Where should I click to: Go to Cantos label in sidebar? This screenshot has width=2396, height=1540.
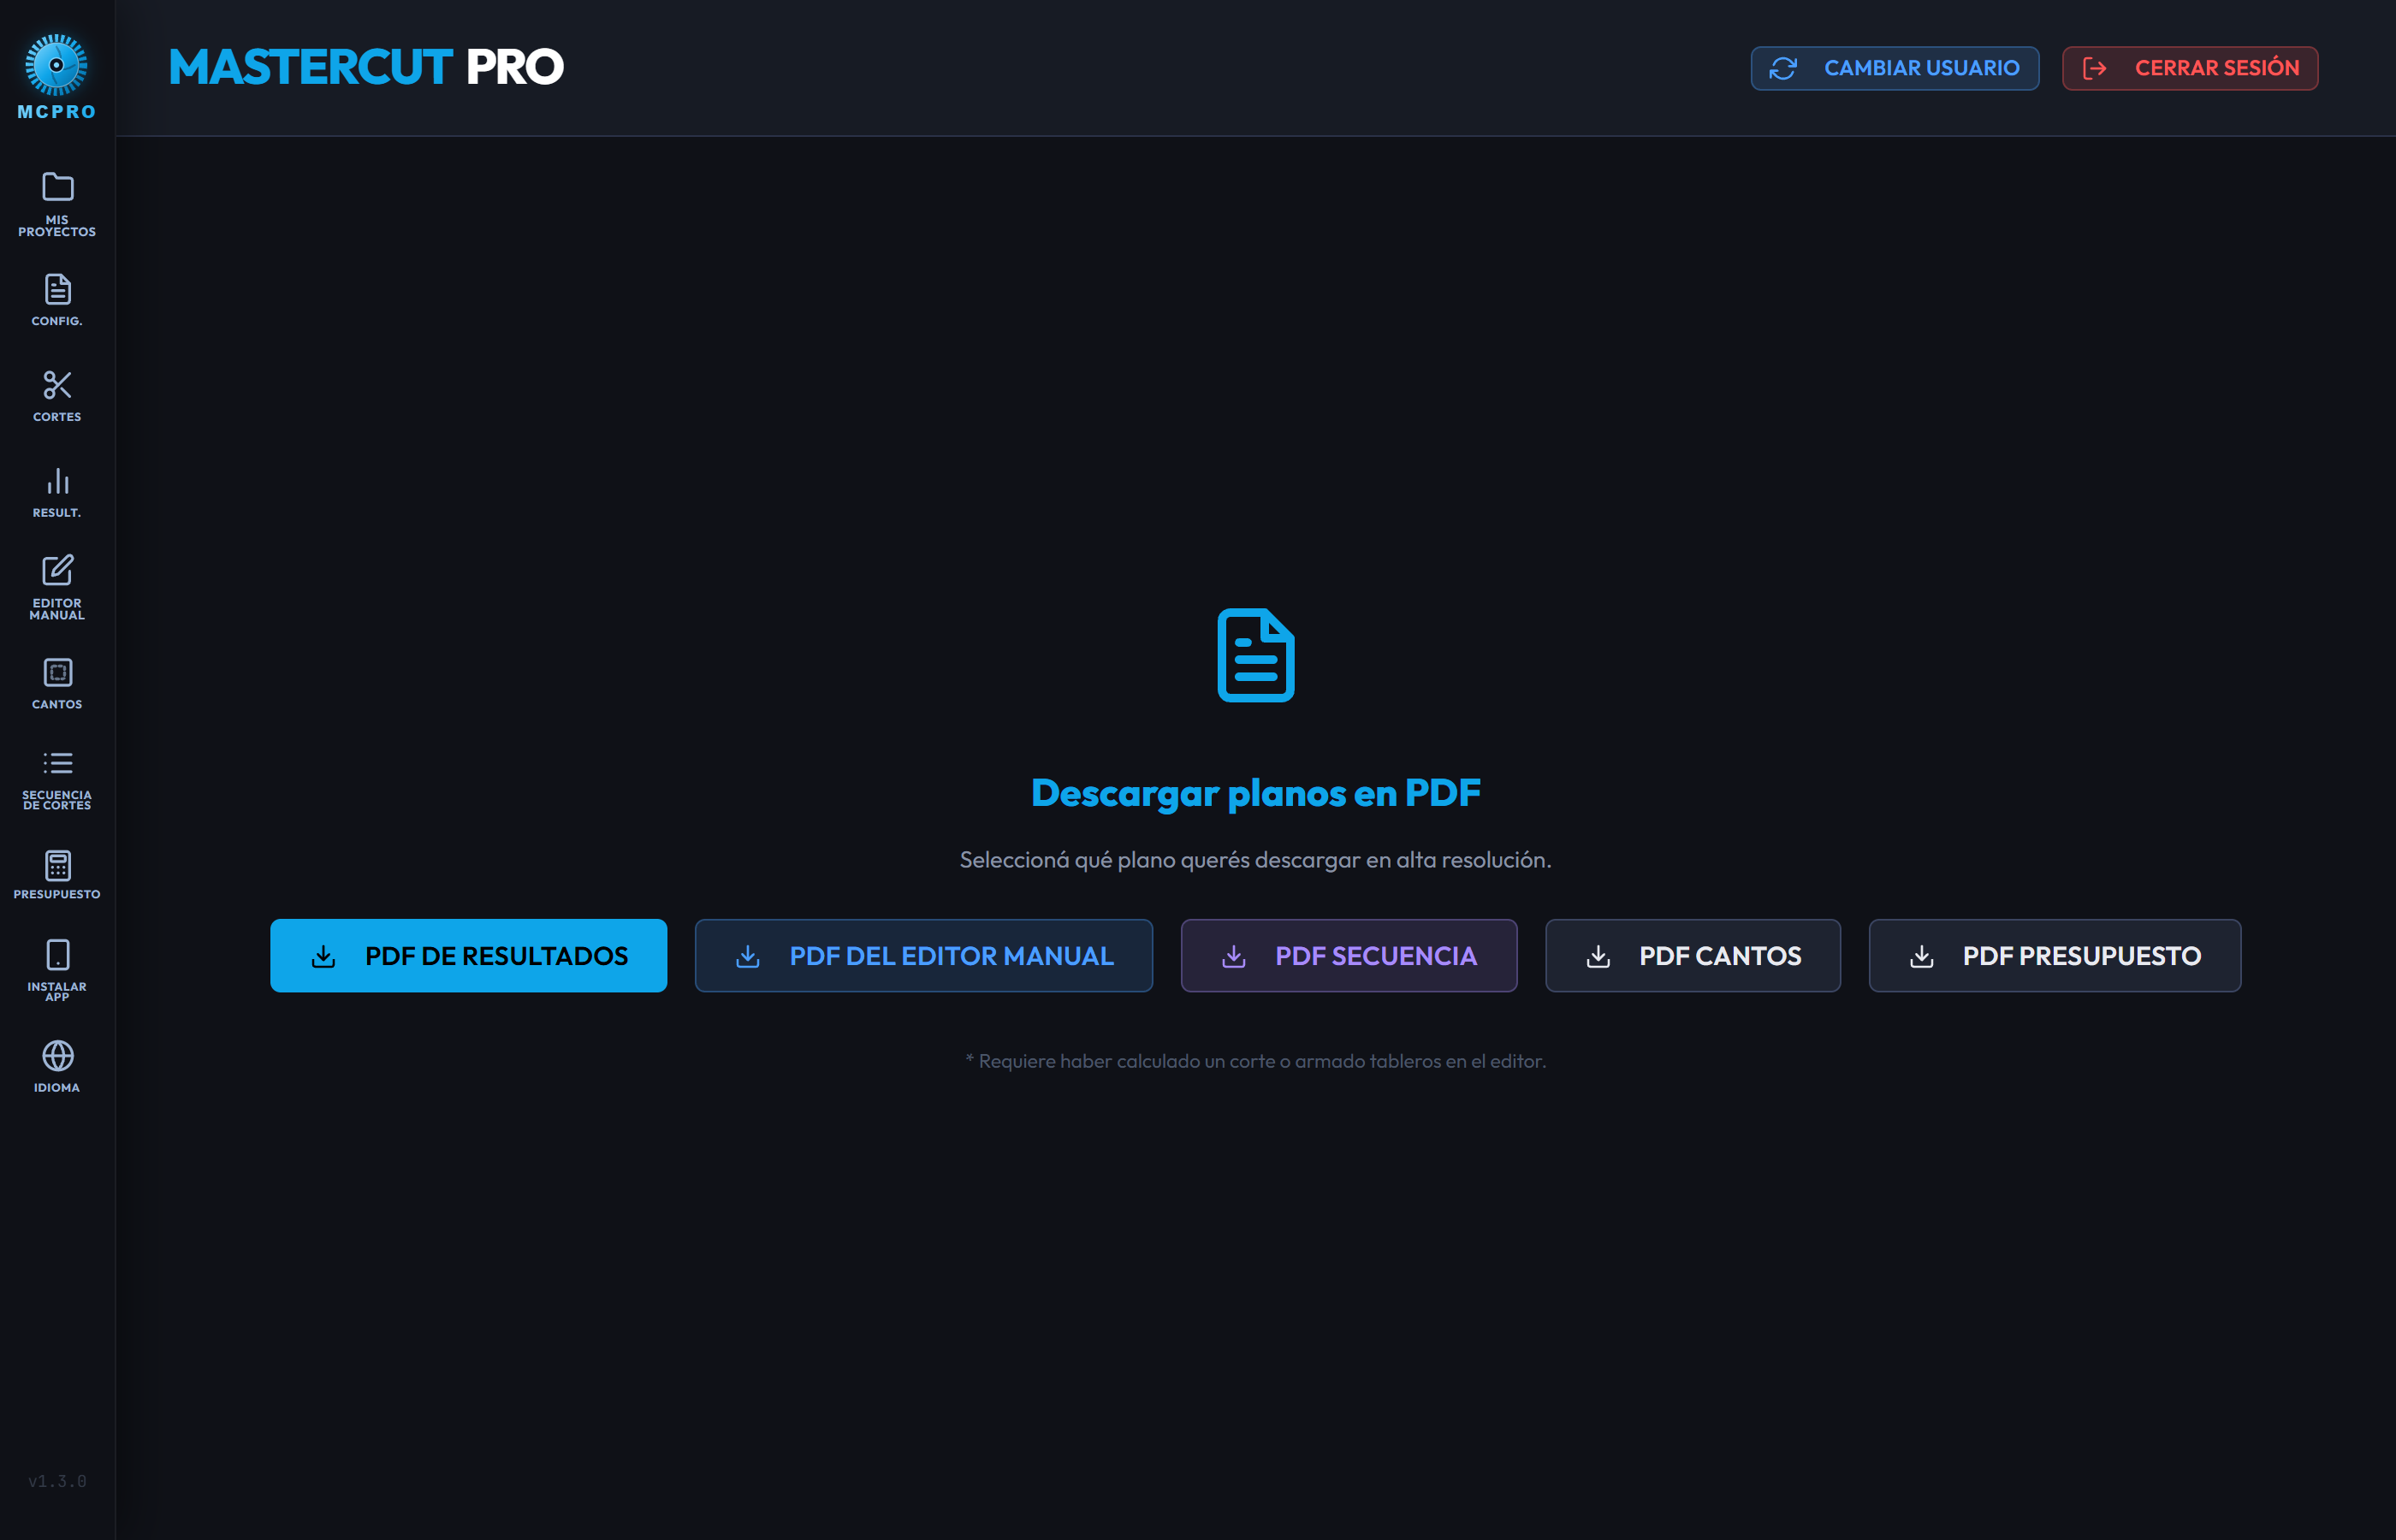tap(57, 705)
